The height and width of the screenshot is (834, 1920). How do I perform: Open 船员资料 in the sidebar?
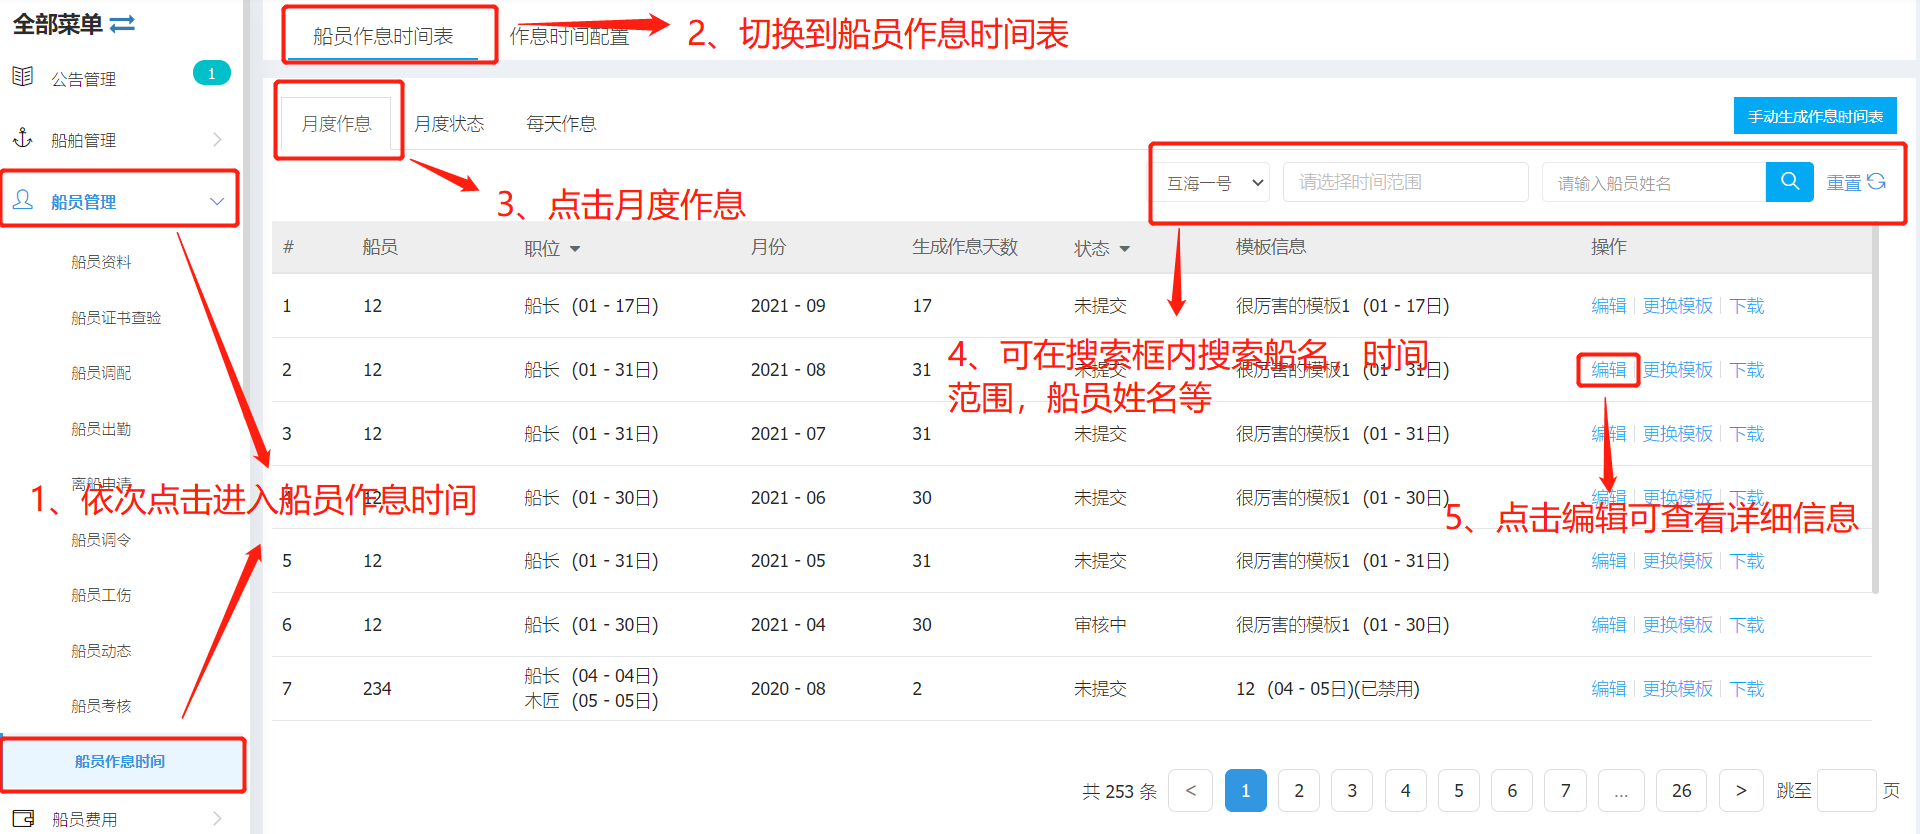tap(101, 262)
